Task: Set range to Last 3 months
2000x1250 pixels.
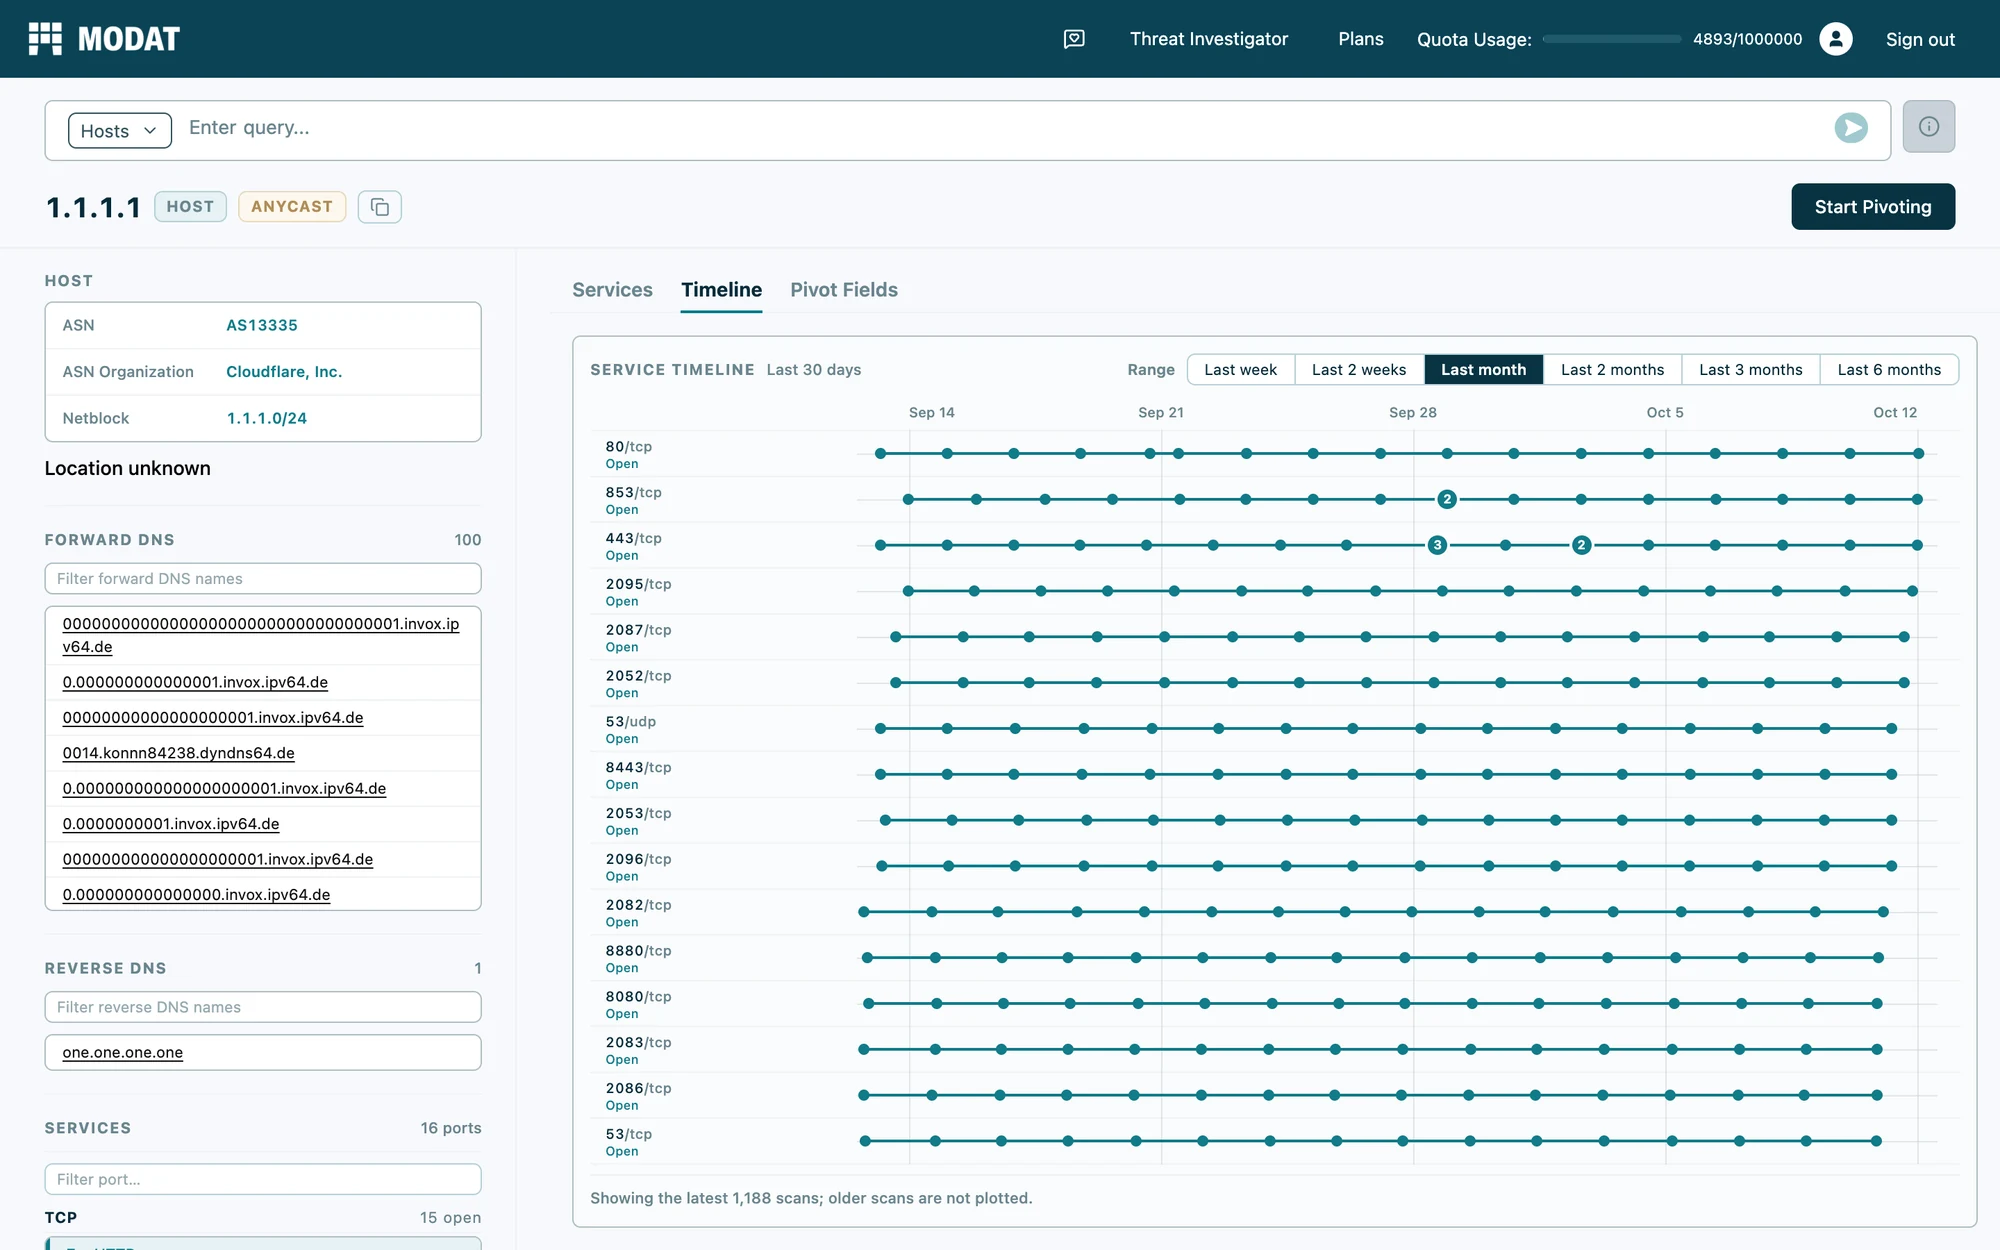Action: tap(1751, 370)
